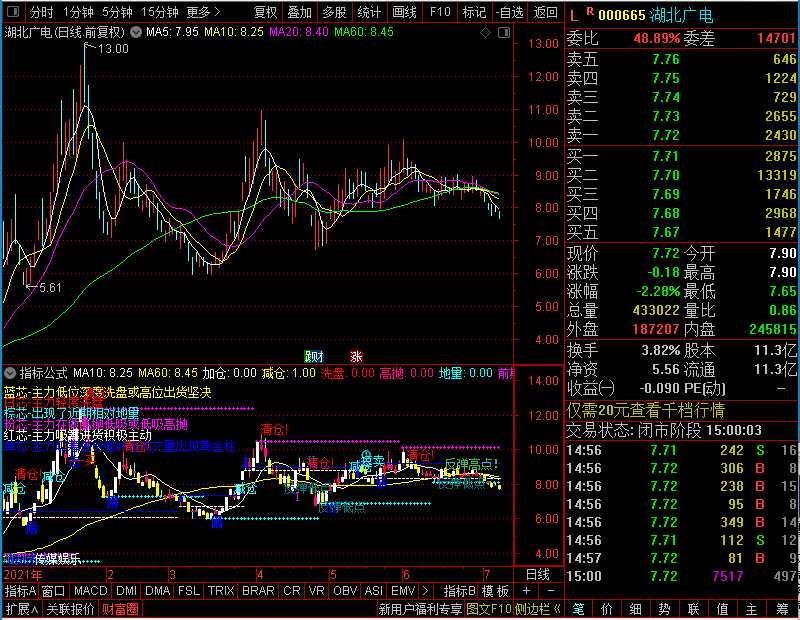Viewport: 800px width, 620px height.
Task: Switch the indicator to CR
Action: pos(292,591)
